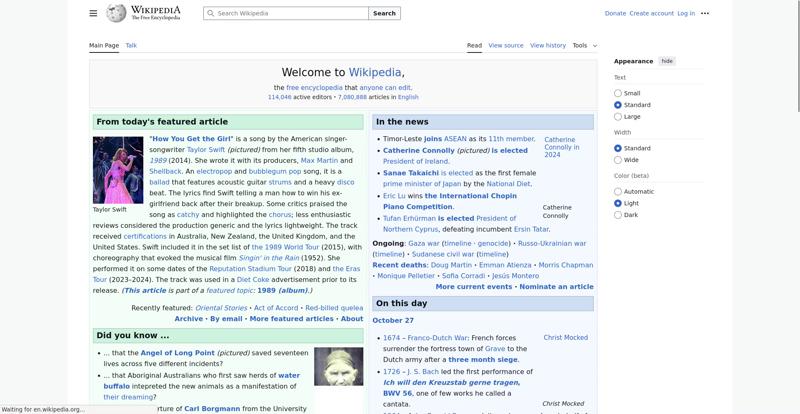Switch to the Talk tab
Viewport: 800px width, 414px height.
point(131,45)
